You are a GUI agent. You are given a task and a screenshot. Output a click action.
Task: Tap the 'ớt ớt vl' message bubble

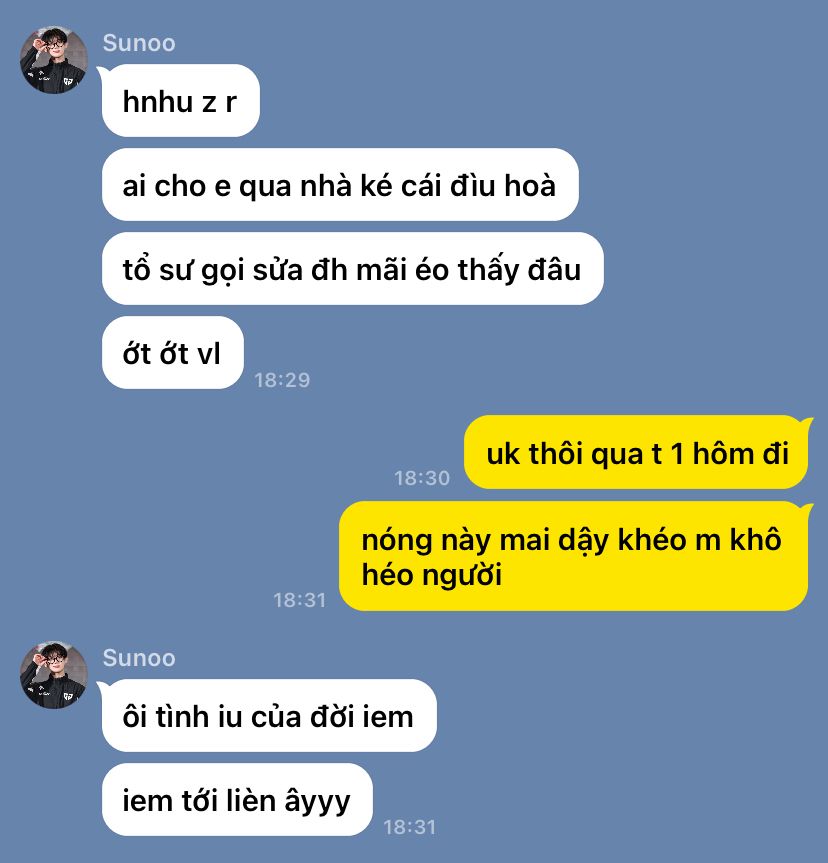[173, 353]
